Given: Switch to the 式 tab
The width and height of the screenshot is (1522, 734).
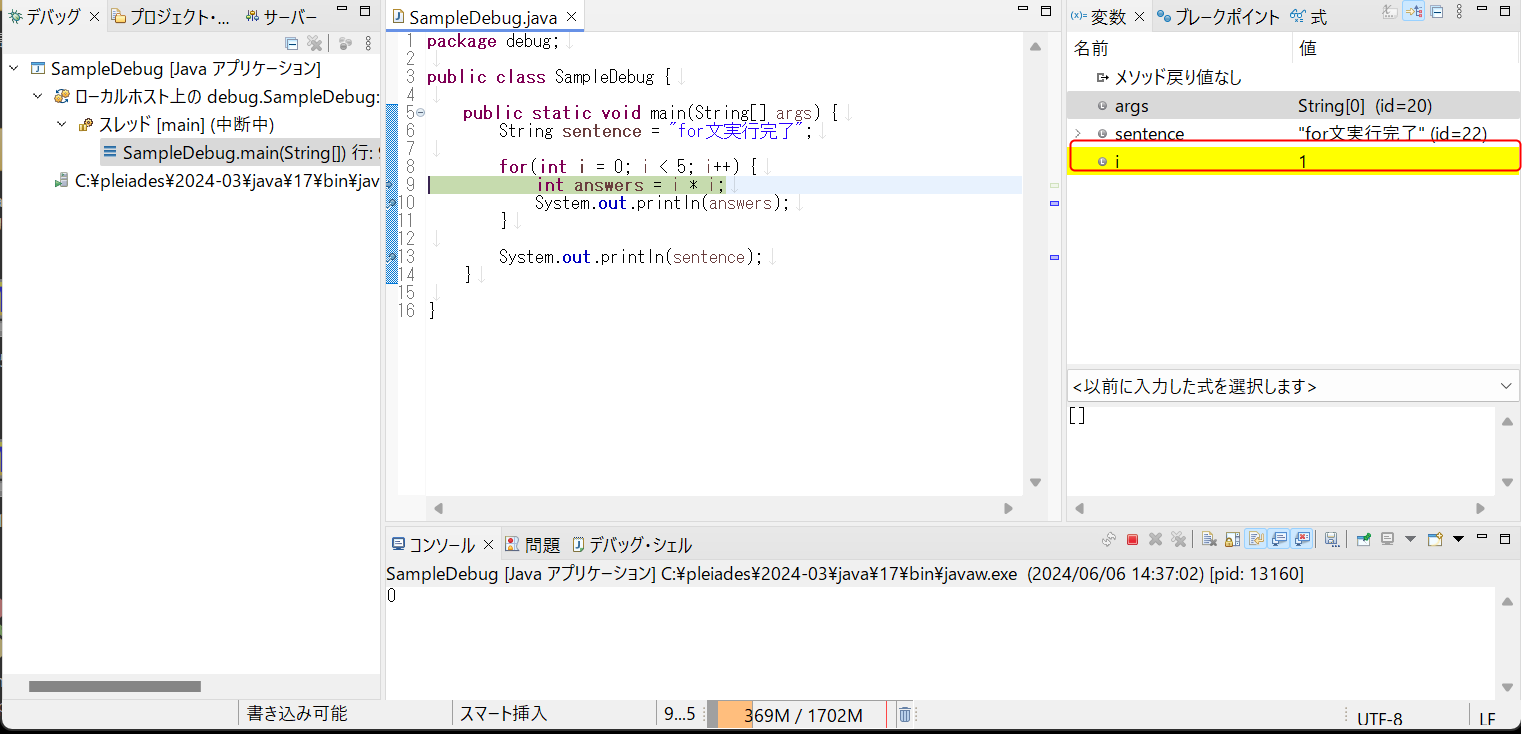Looking at the screenshot, I should pos(1309,17).
